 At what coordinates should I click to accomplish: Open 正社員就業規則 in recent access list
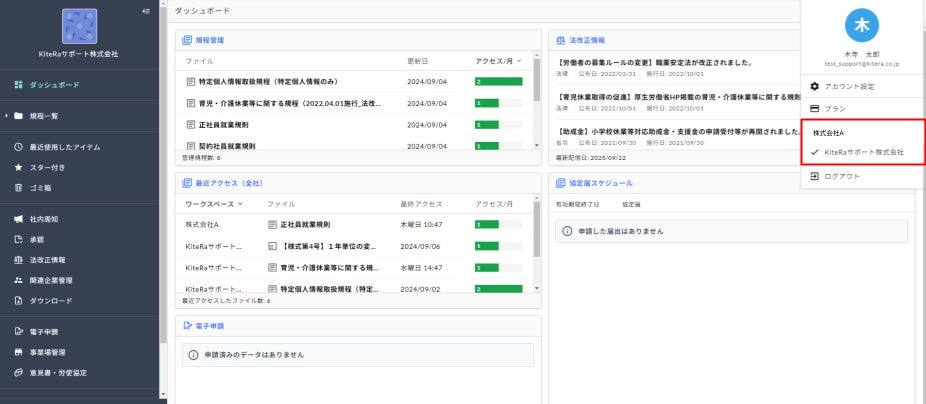click(x=305, y=224)
